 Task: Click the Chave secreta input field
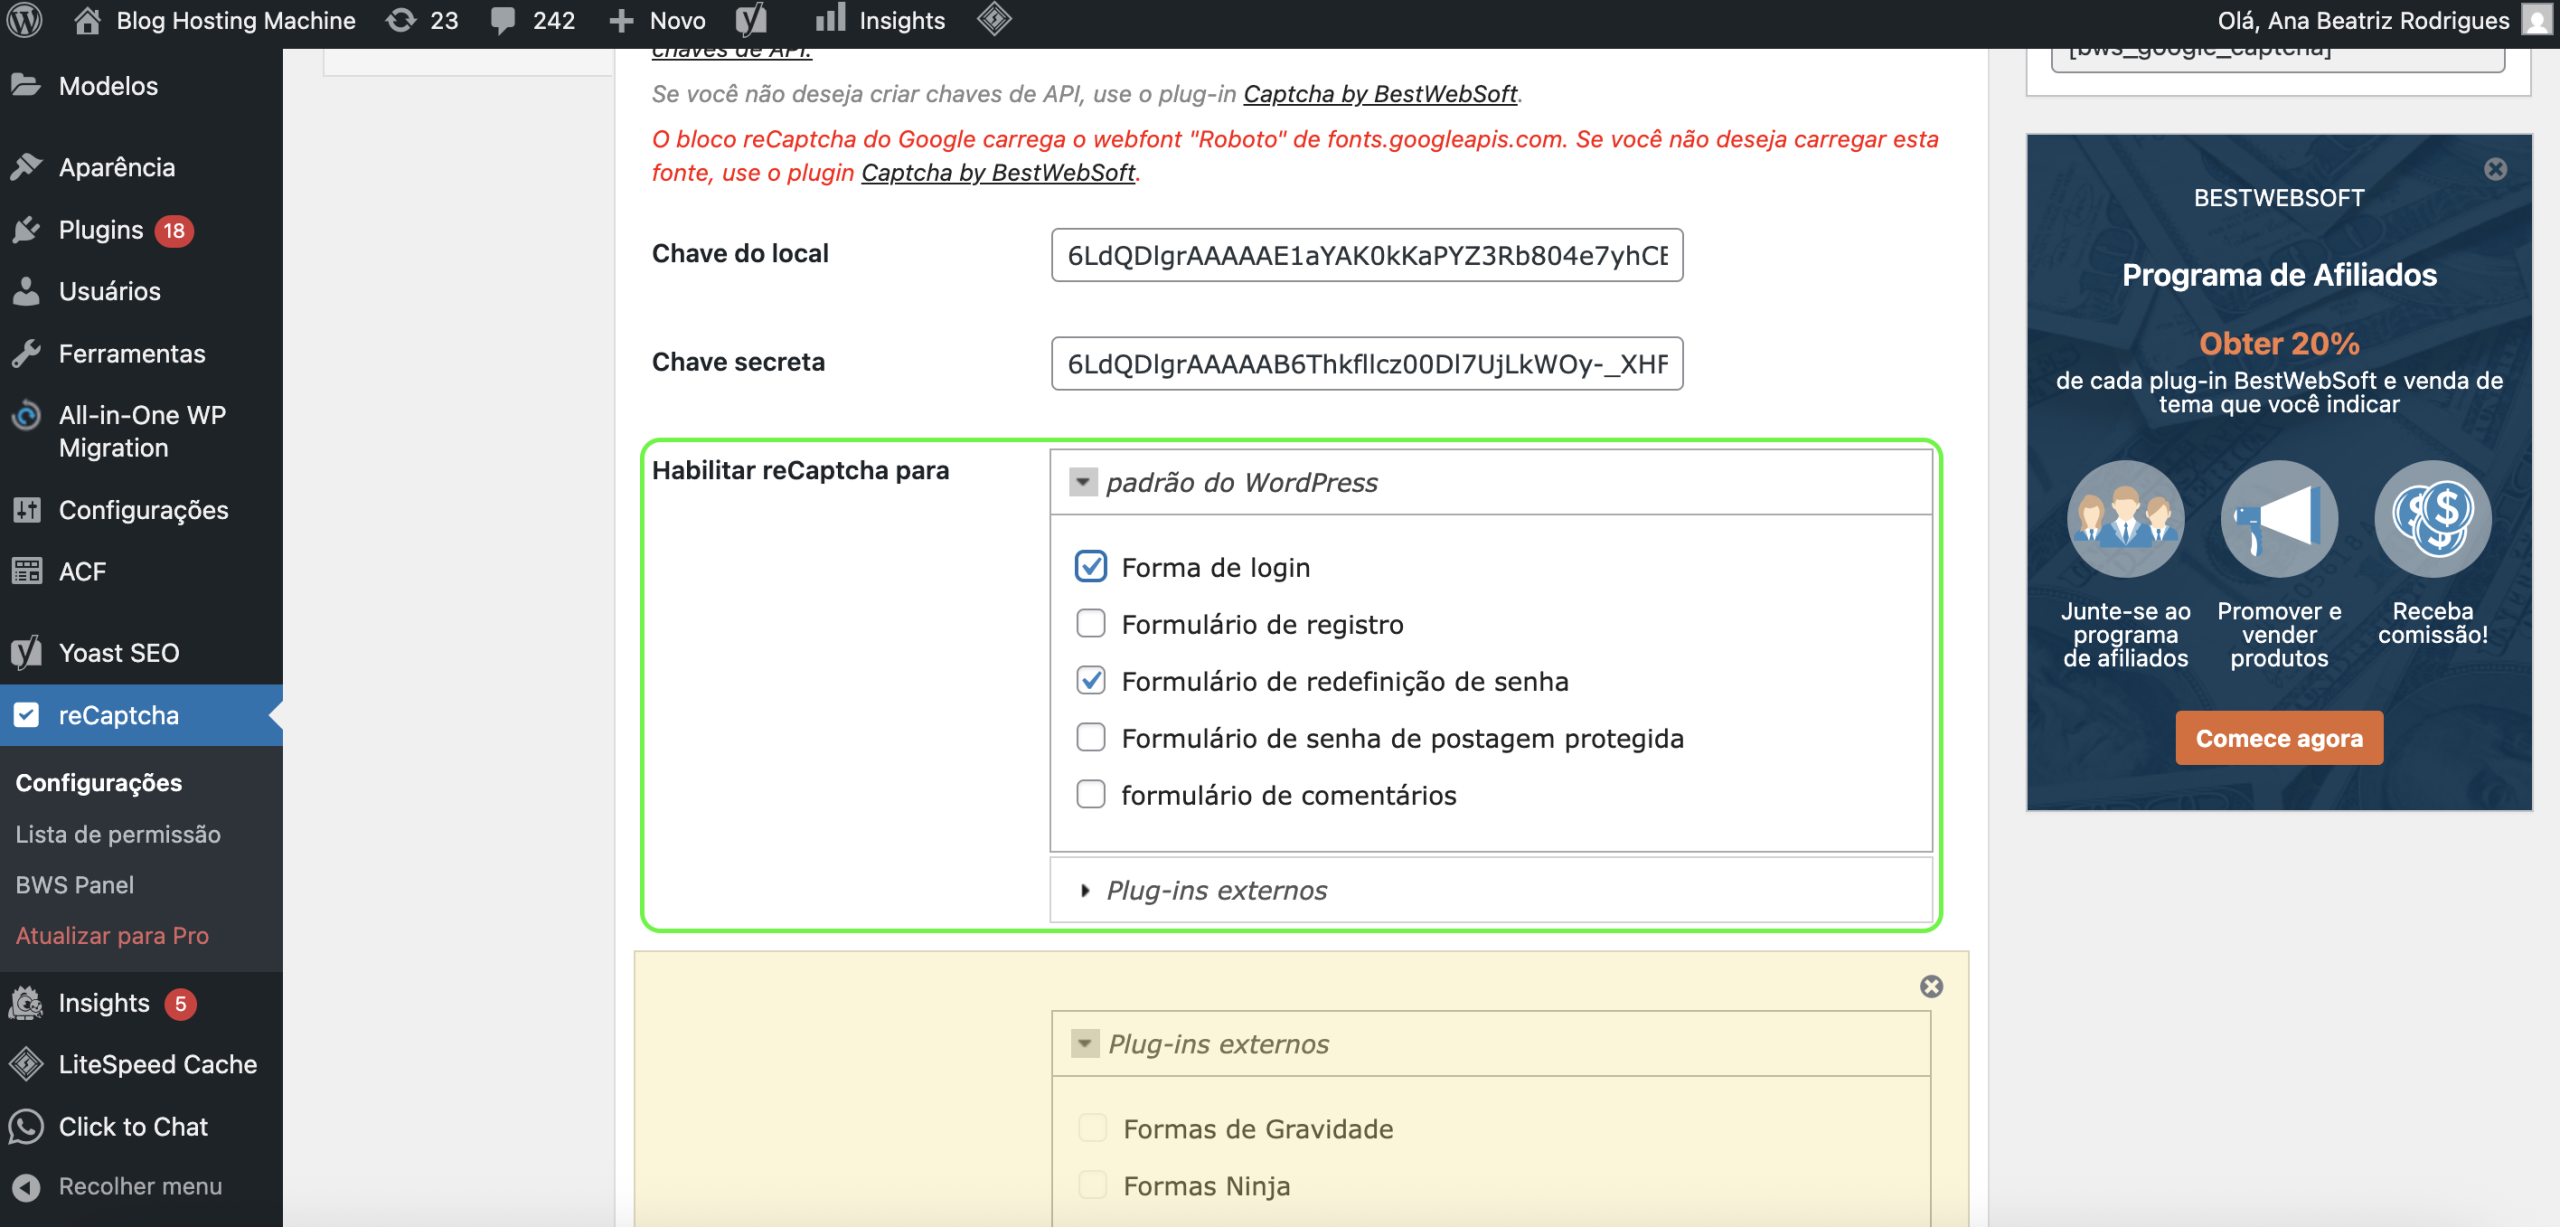[x=1367, y=363]
